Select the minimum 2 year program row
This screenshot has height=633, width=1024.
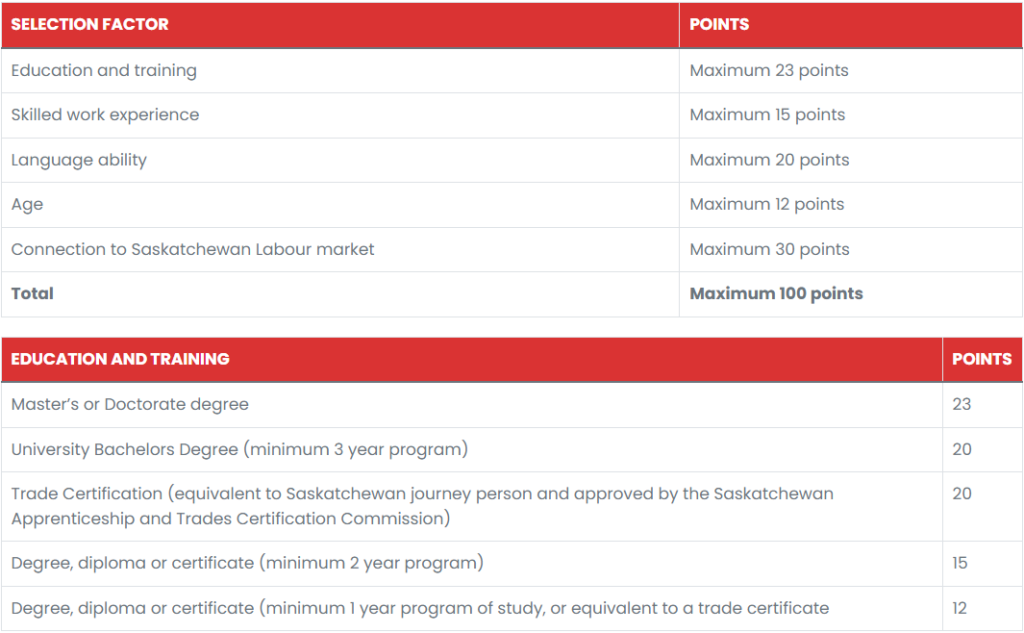point(512,564)
